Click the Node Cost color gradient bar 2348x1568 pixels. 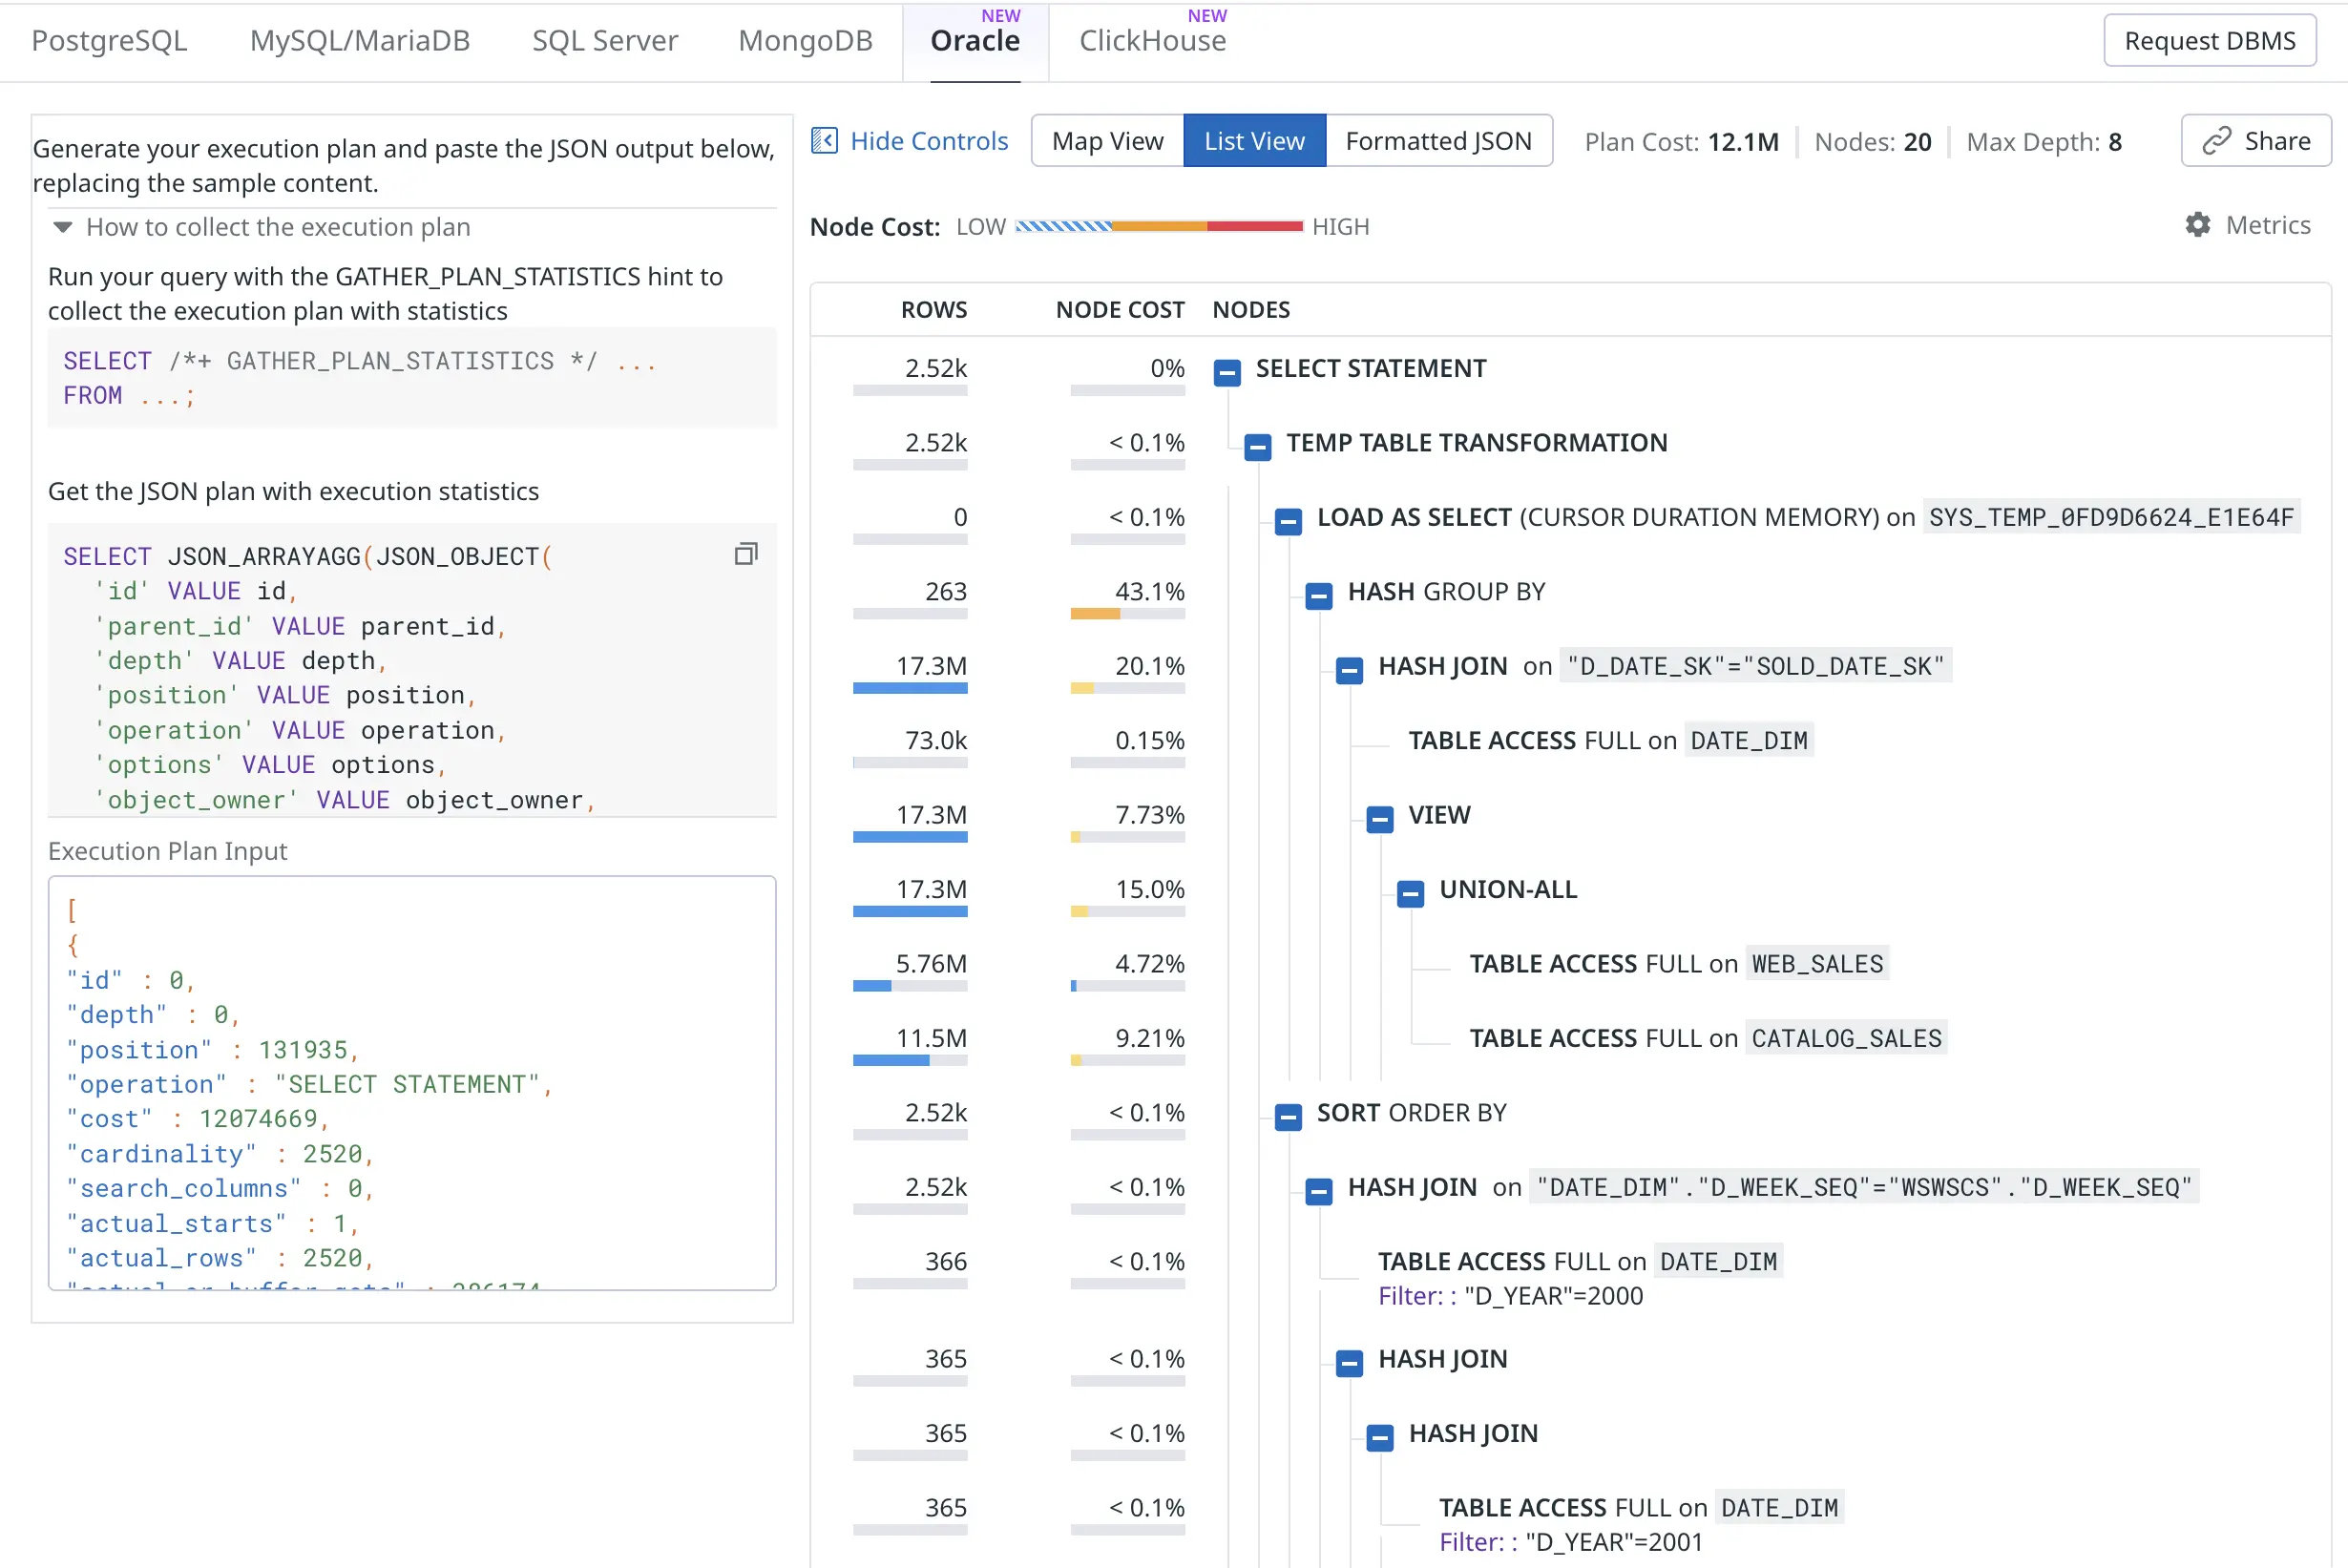(1158, 227)
